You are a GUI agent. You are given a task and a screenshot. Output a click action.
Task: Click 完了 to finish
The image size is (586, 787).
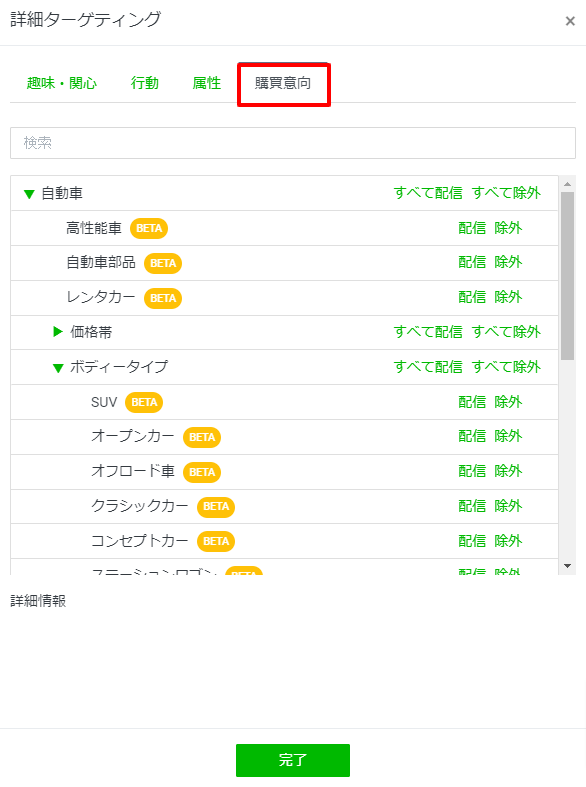click(293, 760)
